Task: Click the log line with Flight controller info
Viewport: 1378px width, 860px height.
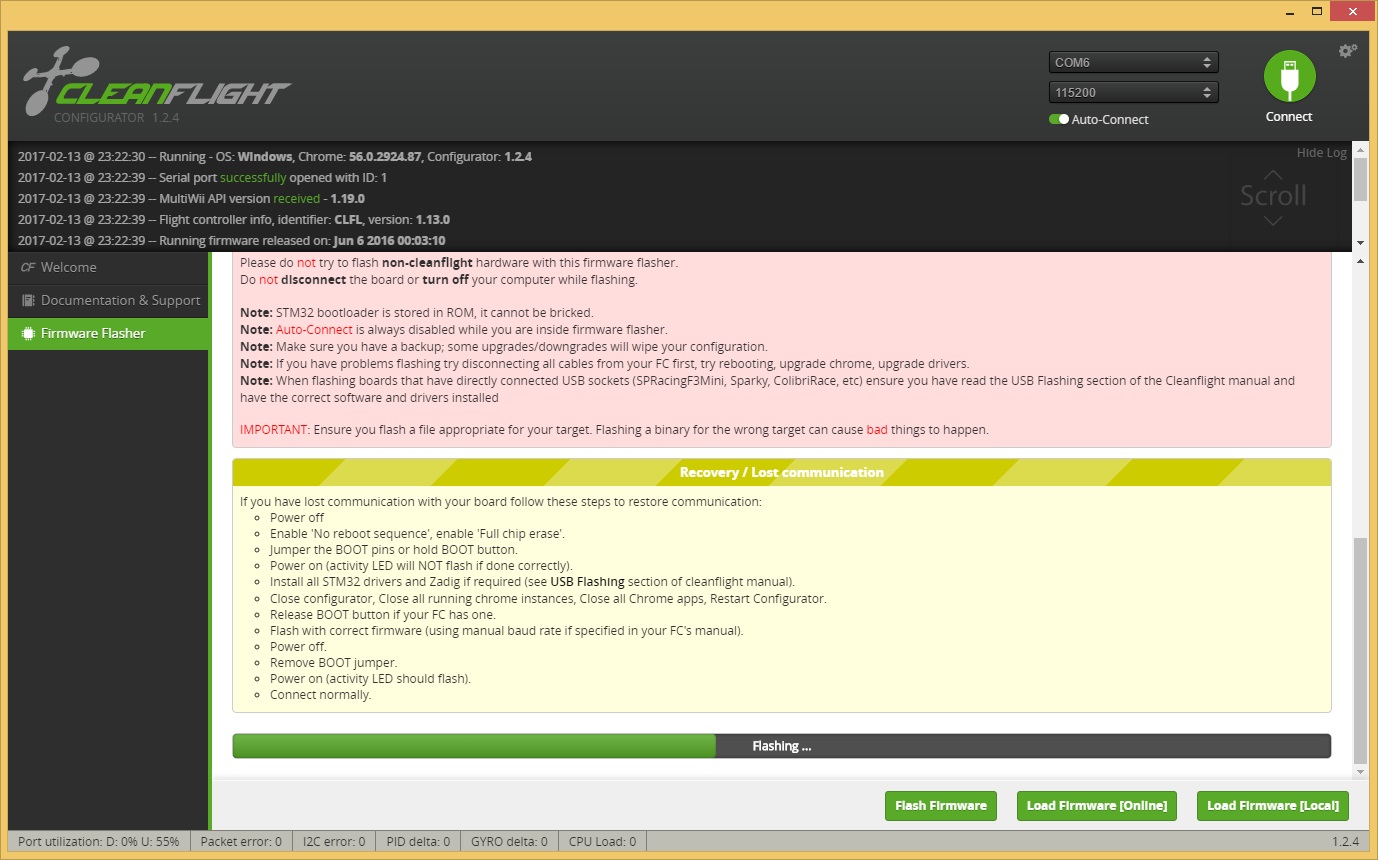Action: click(234, 219)
